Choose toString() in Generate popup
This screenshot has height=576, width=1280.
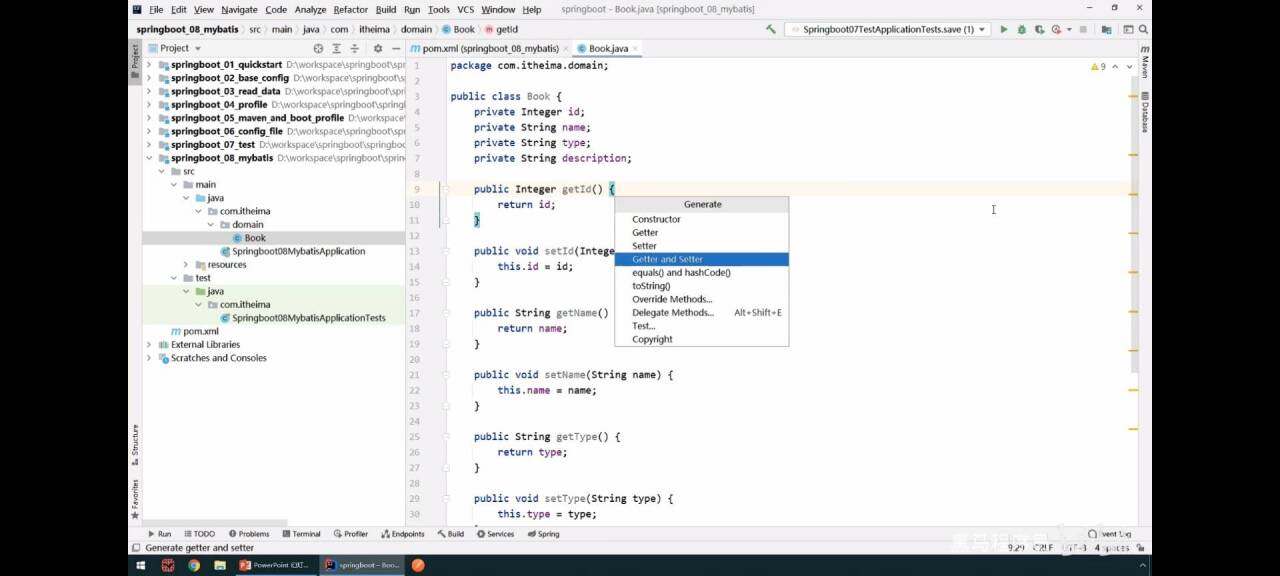(701, 286)
